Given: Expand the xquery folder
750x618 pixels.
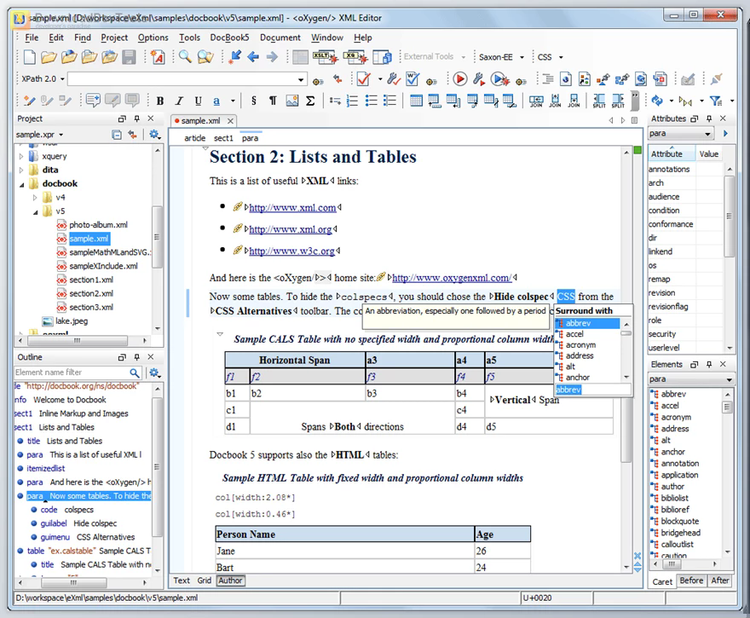Looking at the screenshot, I should coord(21,156).
